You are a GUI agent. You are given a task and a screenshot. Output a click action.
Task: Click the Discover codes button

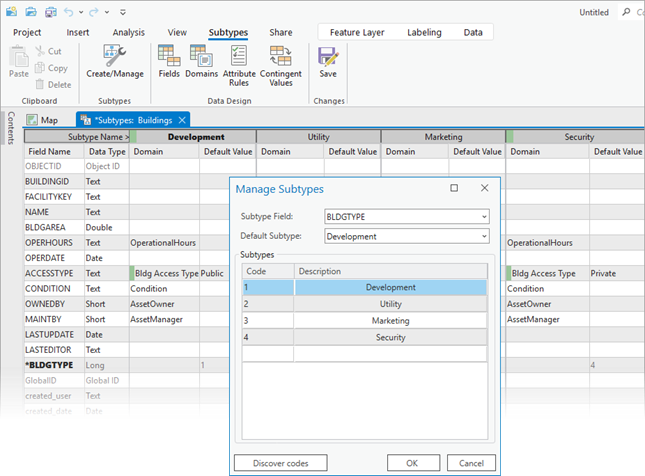click(280, 463)
